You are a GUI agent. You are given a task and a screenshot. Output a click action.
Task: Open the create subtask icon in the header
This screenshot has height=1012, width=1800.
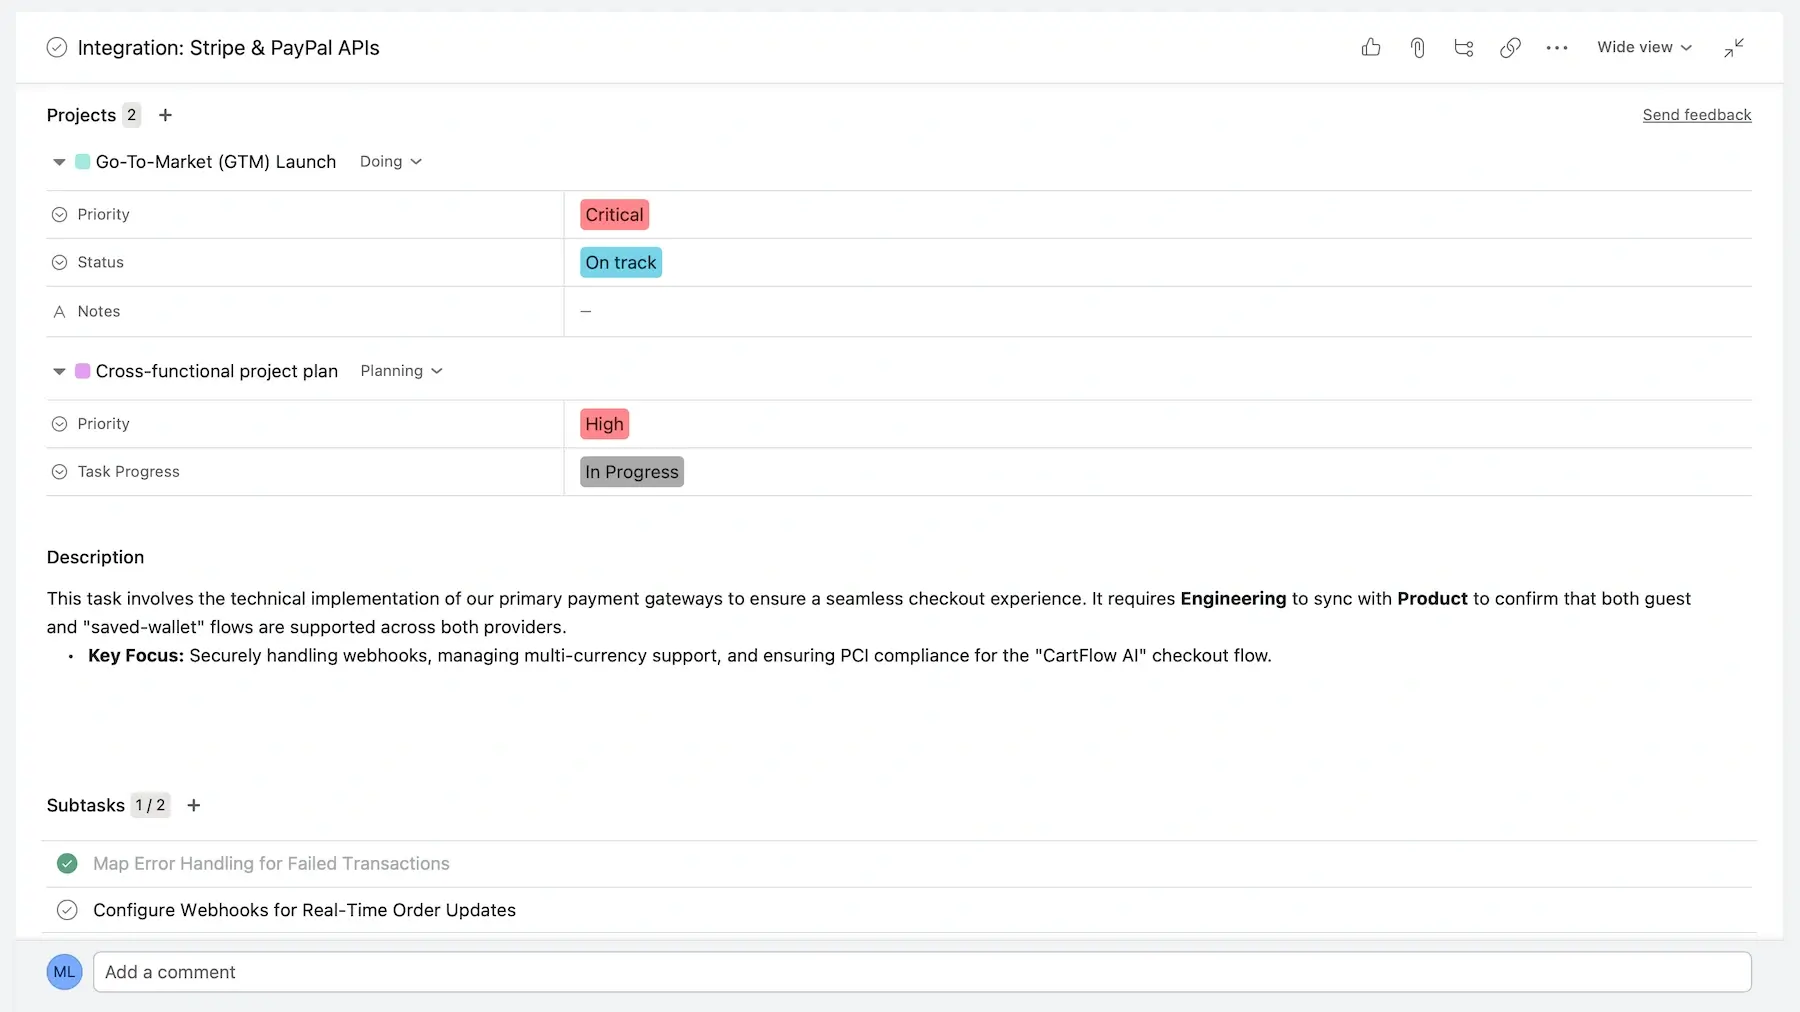[1464, 47]
